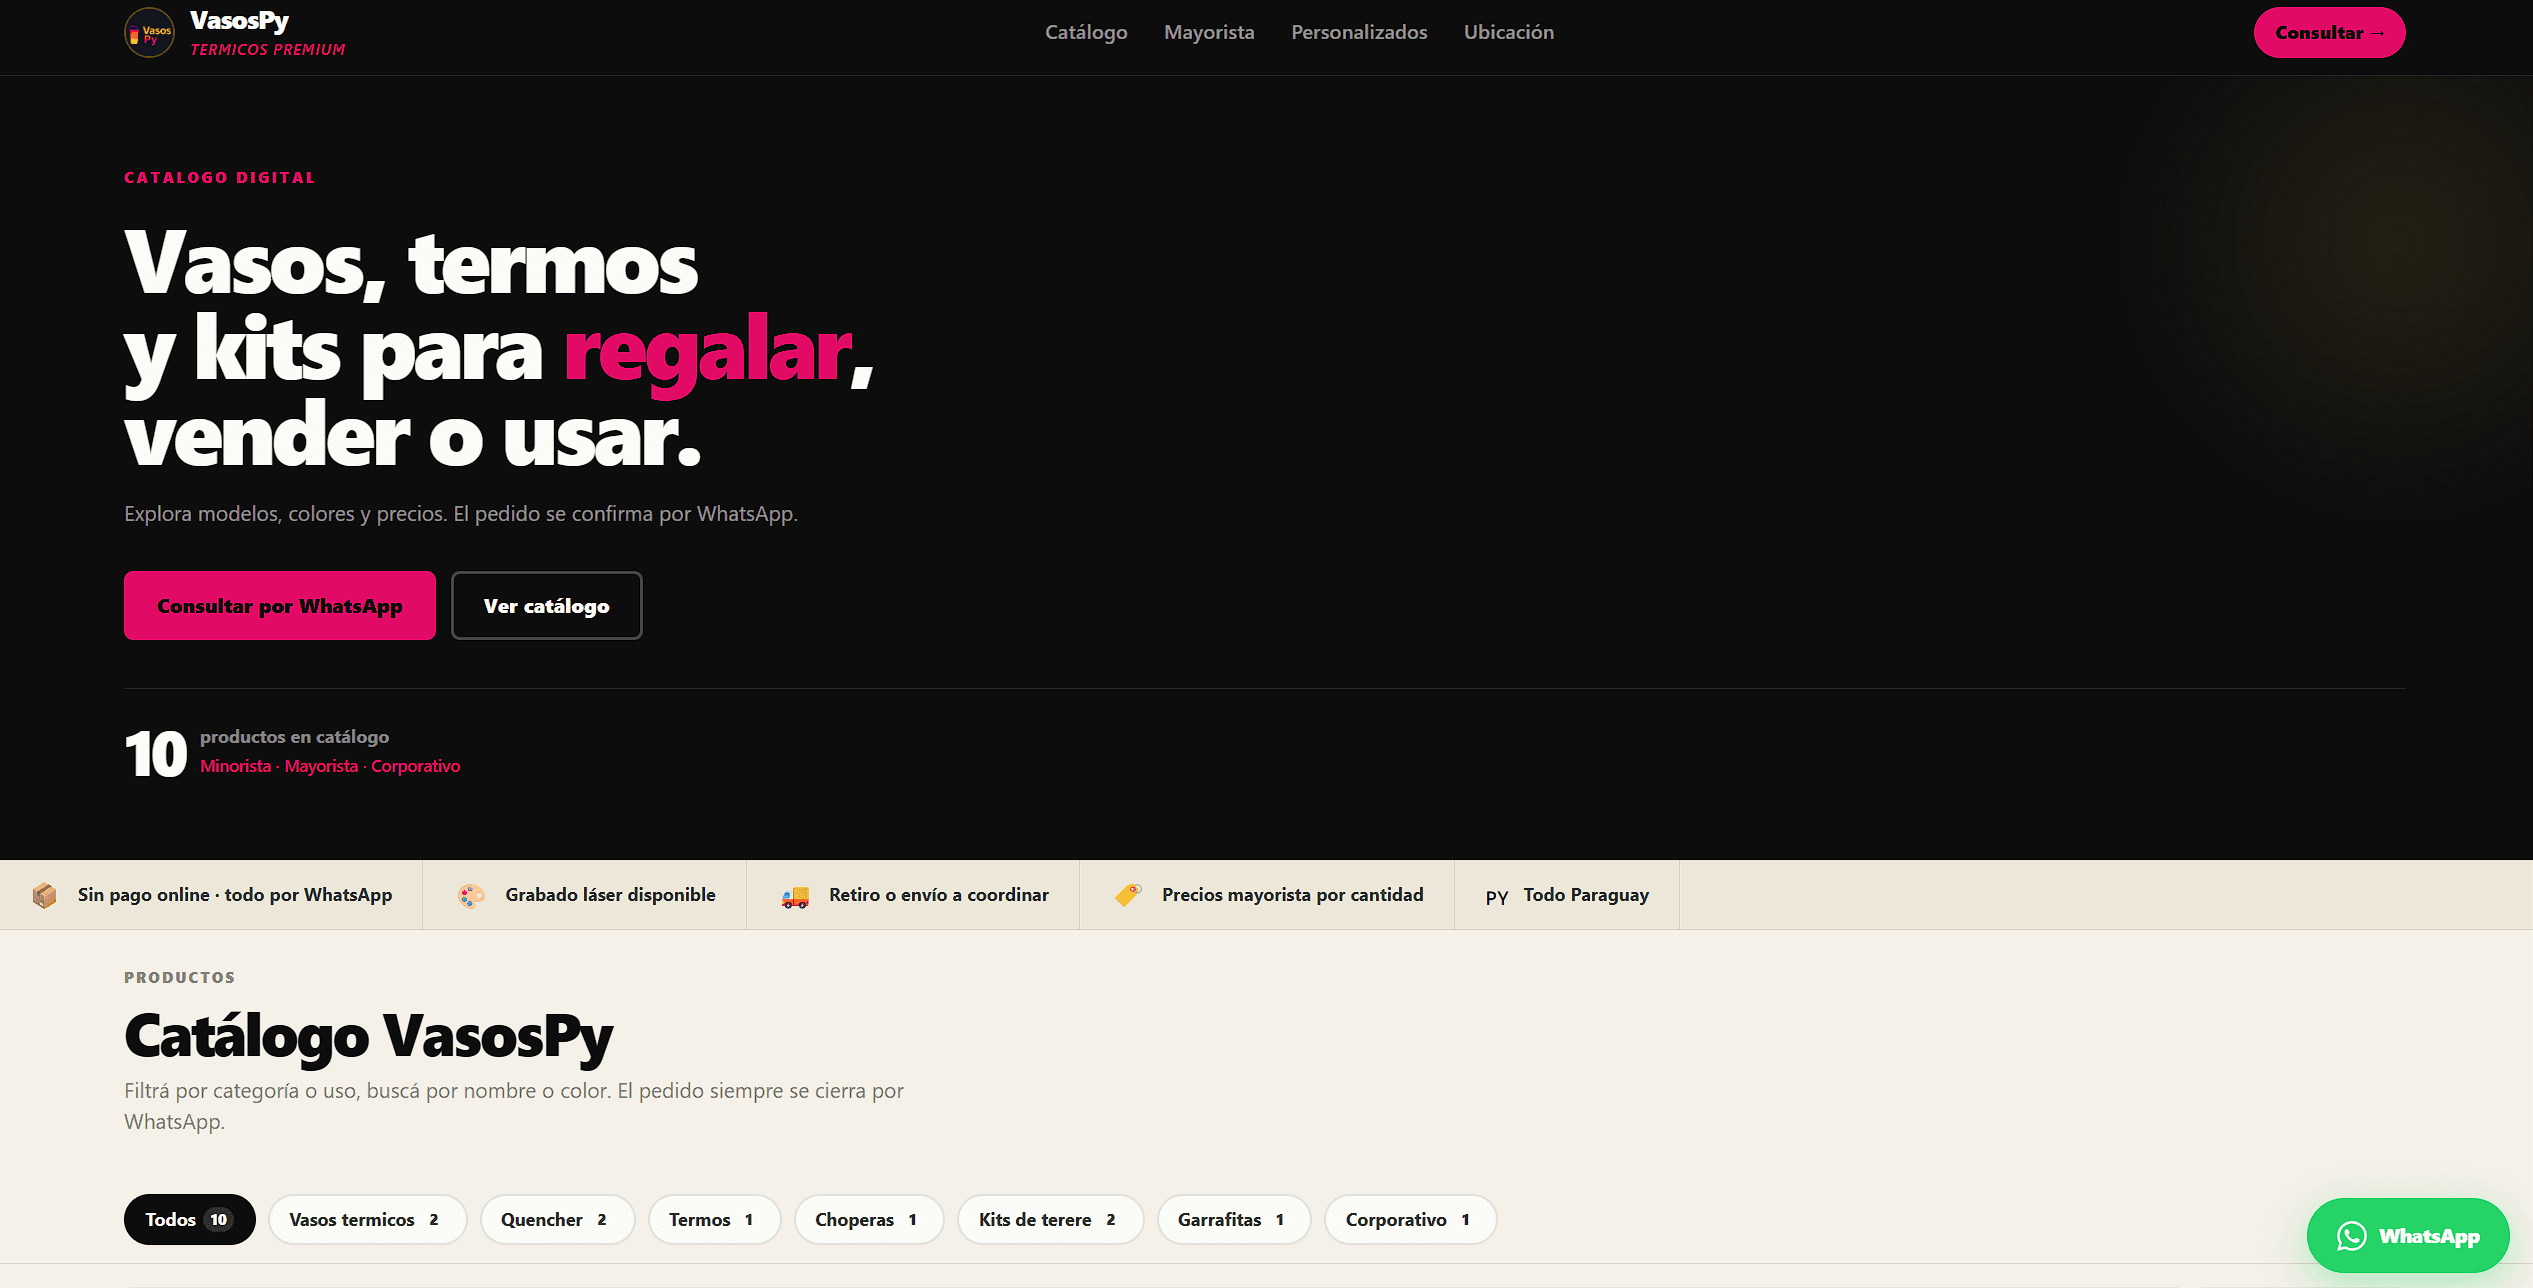
Task: Click the WhatsApp logo icon in floating button
Action: click(x=2351, y=1236)
